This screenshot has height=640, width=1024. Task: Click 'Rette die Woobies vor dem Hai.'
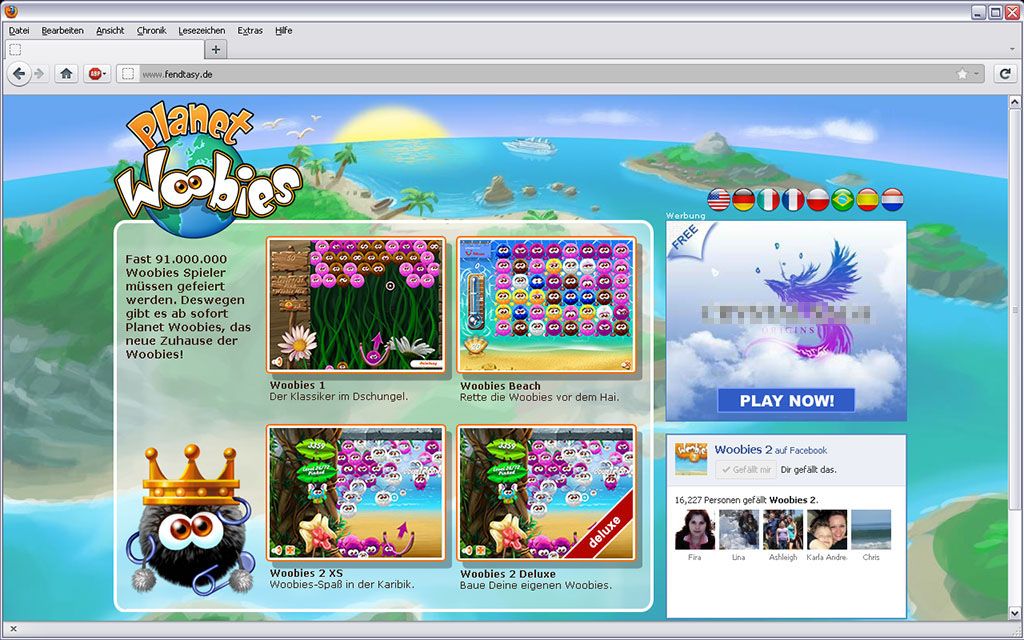[x=539, y=397]
